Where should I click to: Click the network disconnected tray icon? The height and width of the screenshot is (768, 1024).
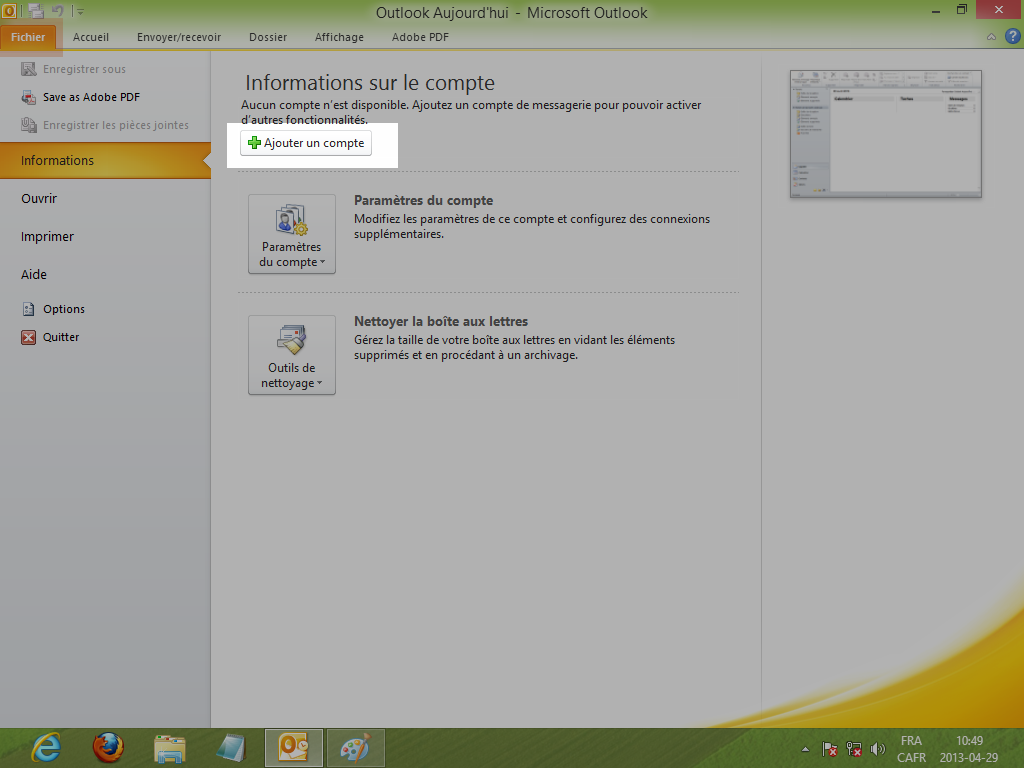pos(854,749)
